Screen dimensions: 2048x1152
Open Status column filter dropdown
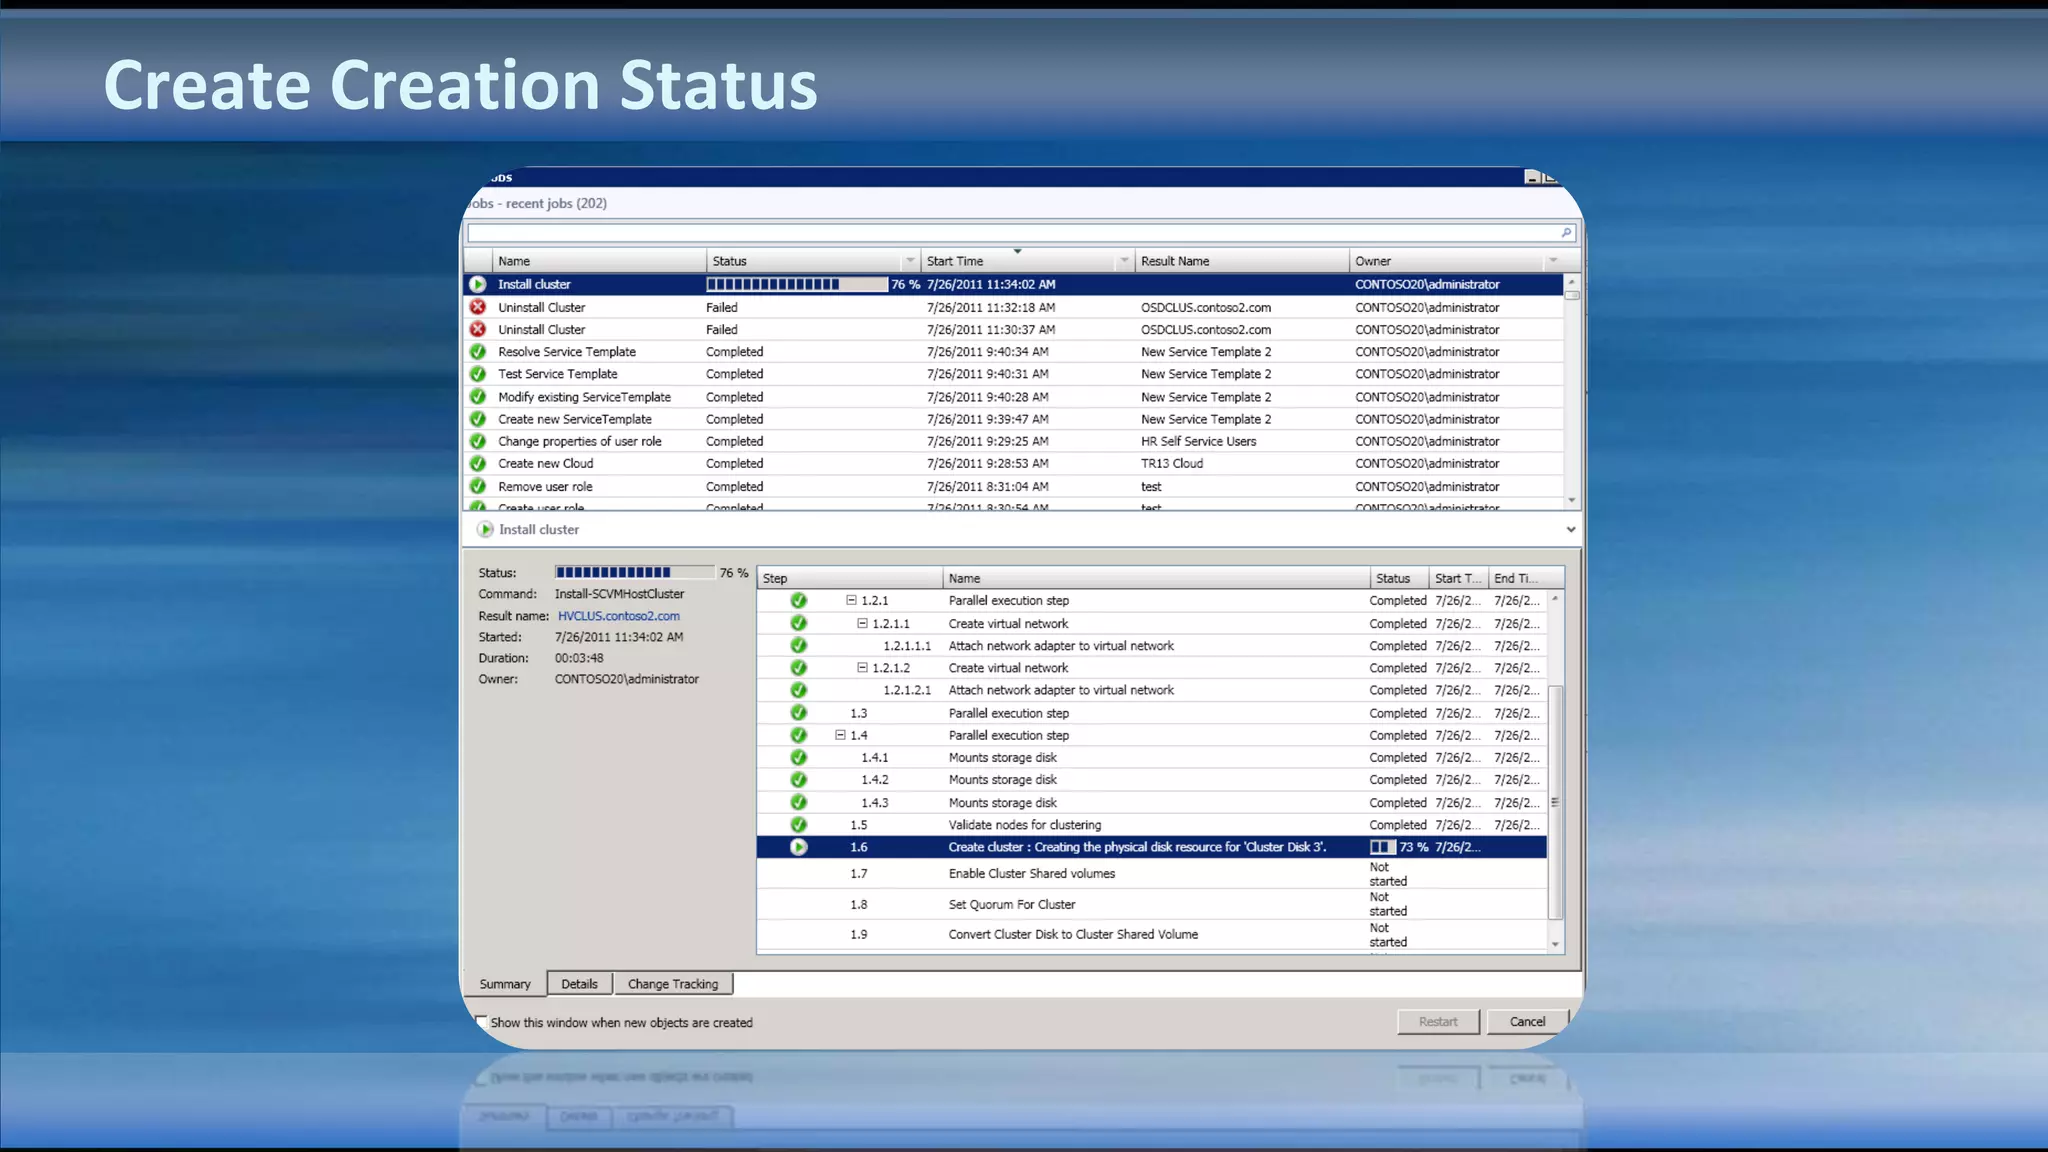click(909, 261)
